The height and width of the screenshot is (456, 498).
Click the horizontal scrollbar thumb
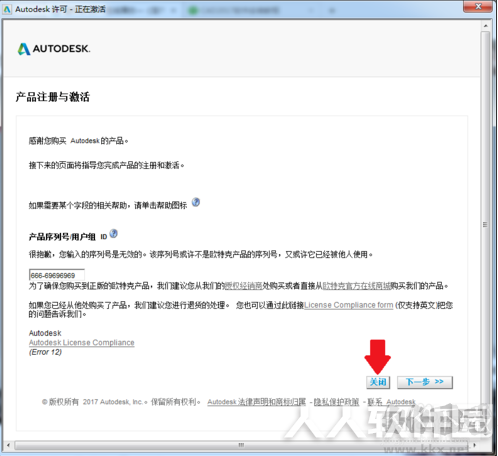pos(242,445)
